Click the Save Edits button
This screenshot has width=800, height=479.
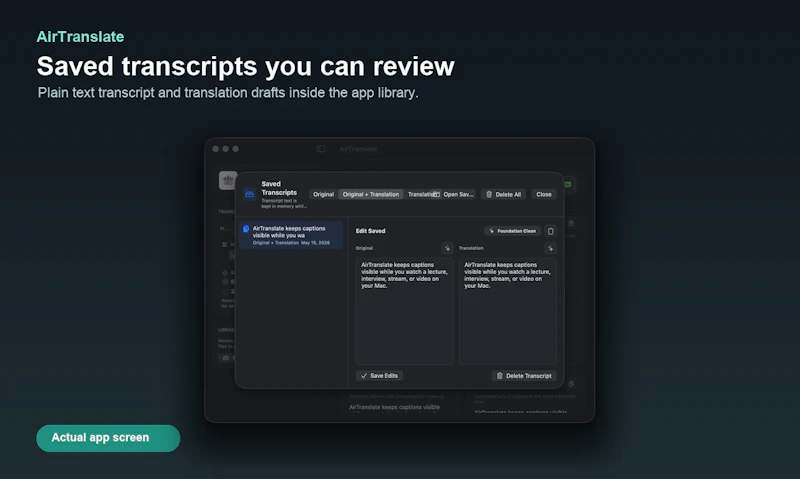(380, 375)
